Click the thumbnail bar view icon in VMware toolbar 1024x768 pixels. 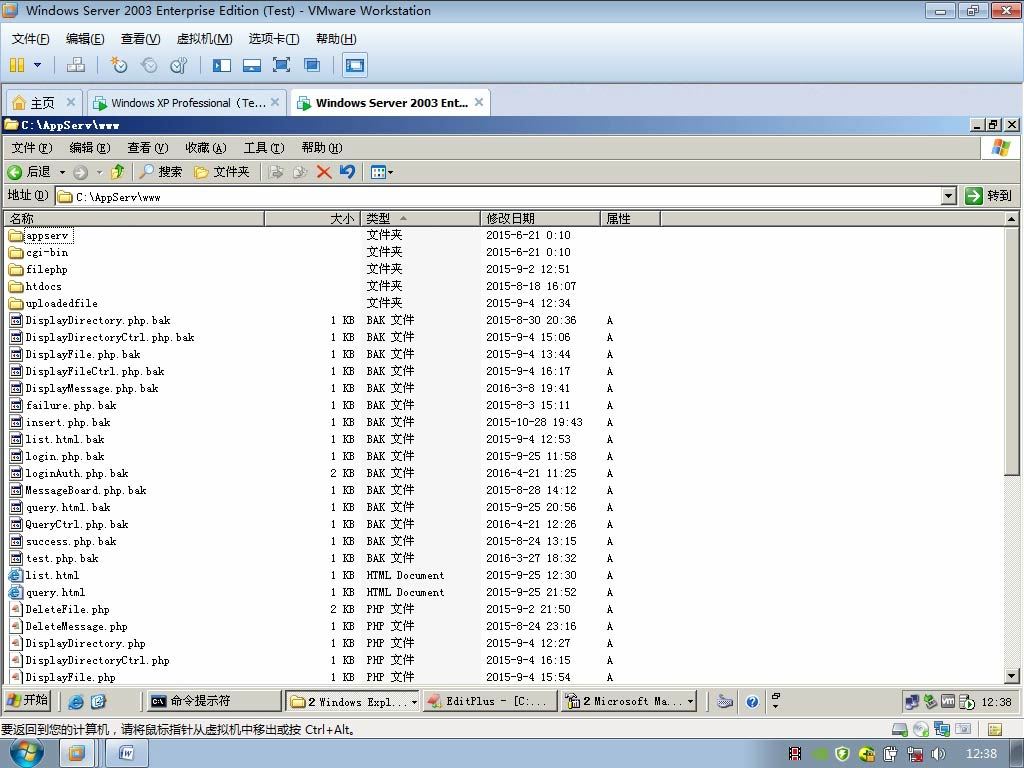point(251,65)
